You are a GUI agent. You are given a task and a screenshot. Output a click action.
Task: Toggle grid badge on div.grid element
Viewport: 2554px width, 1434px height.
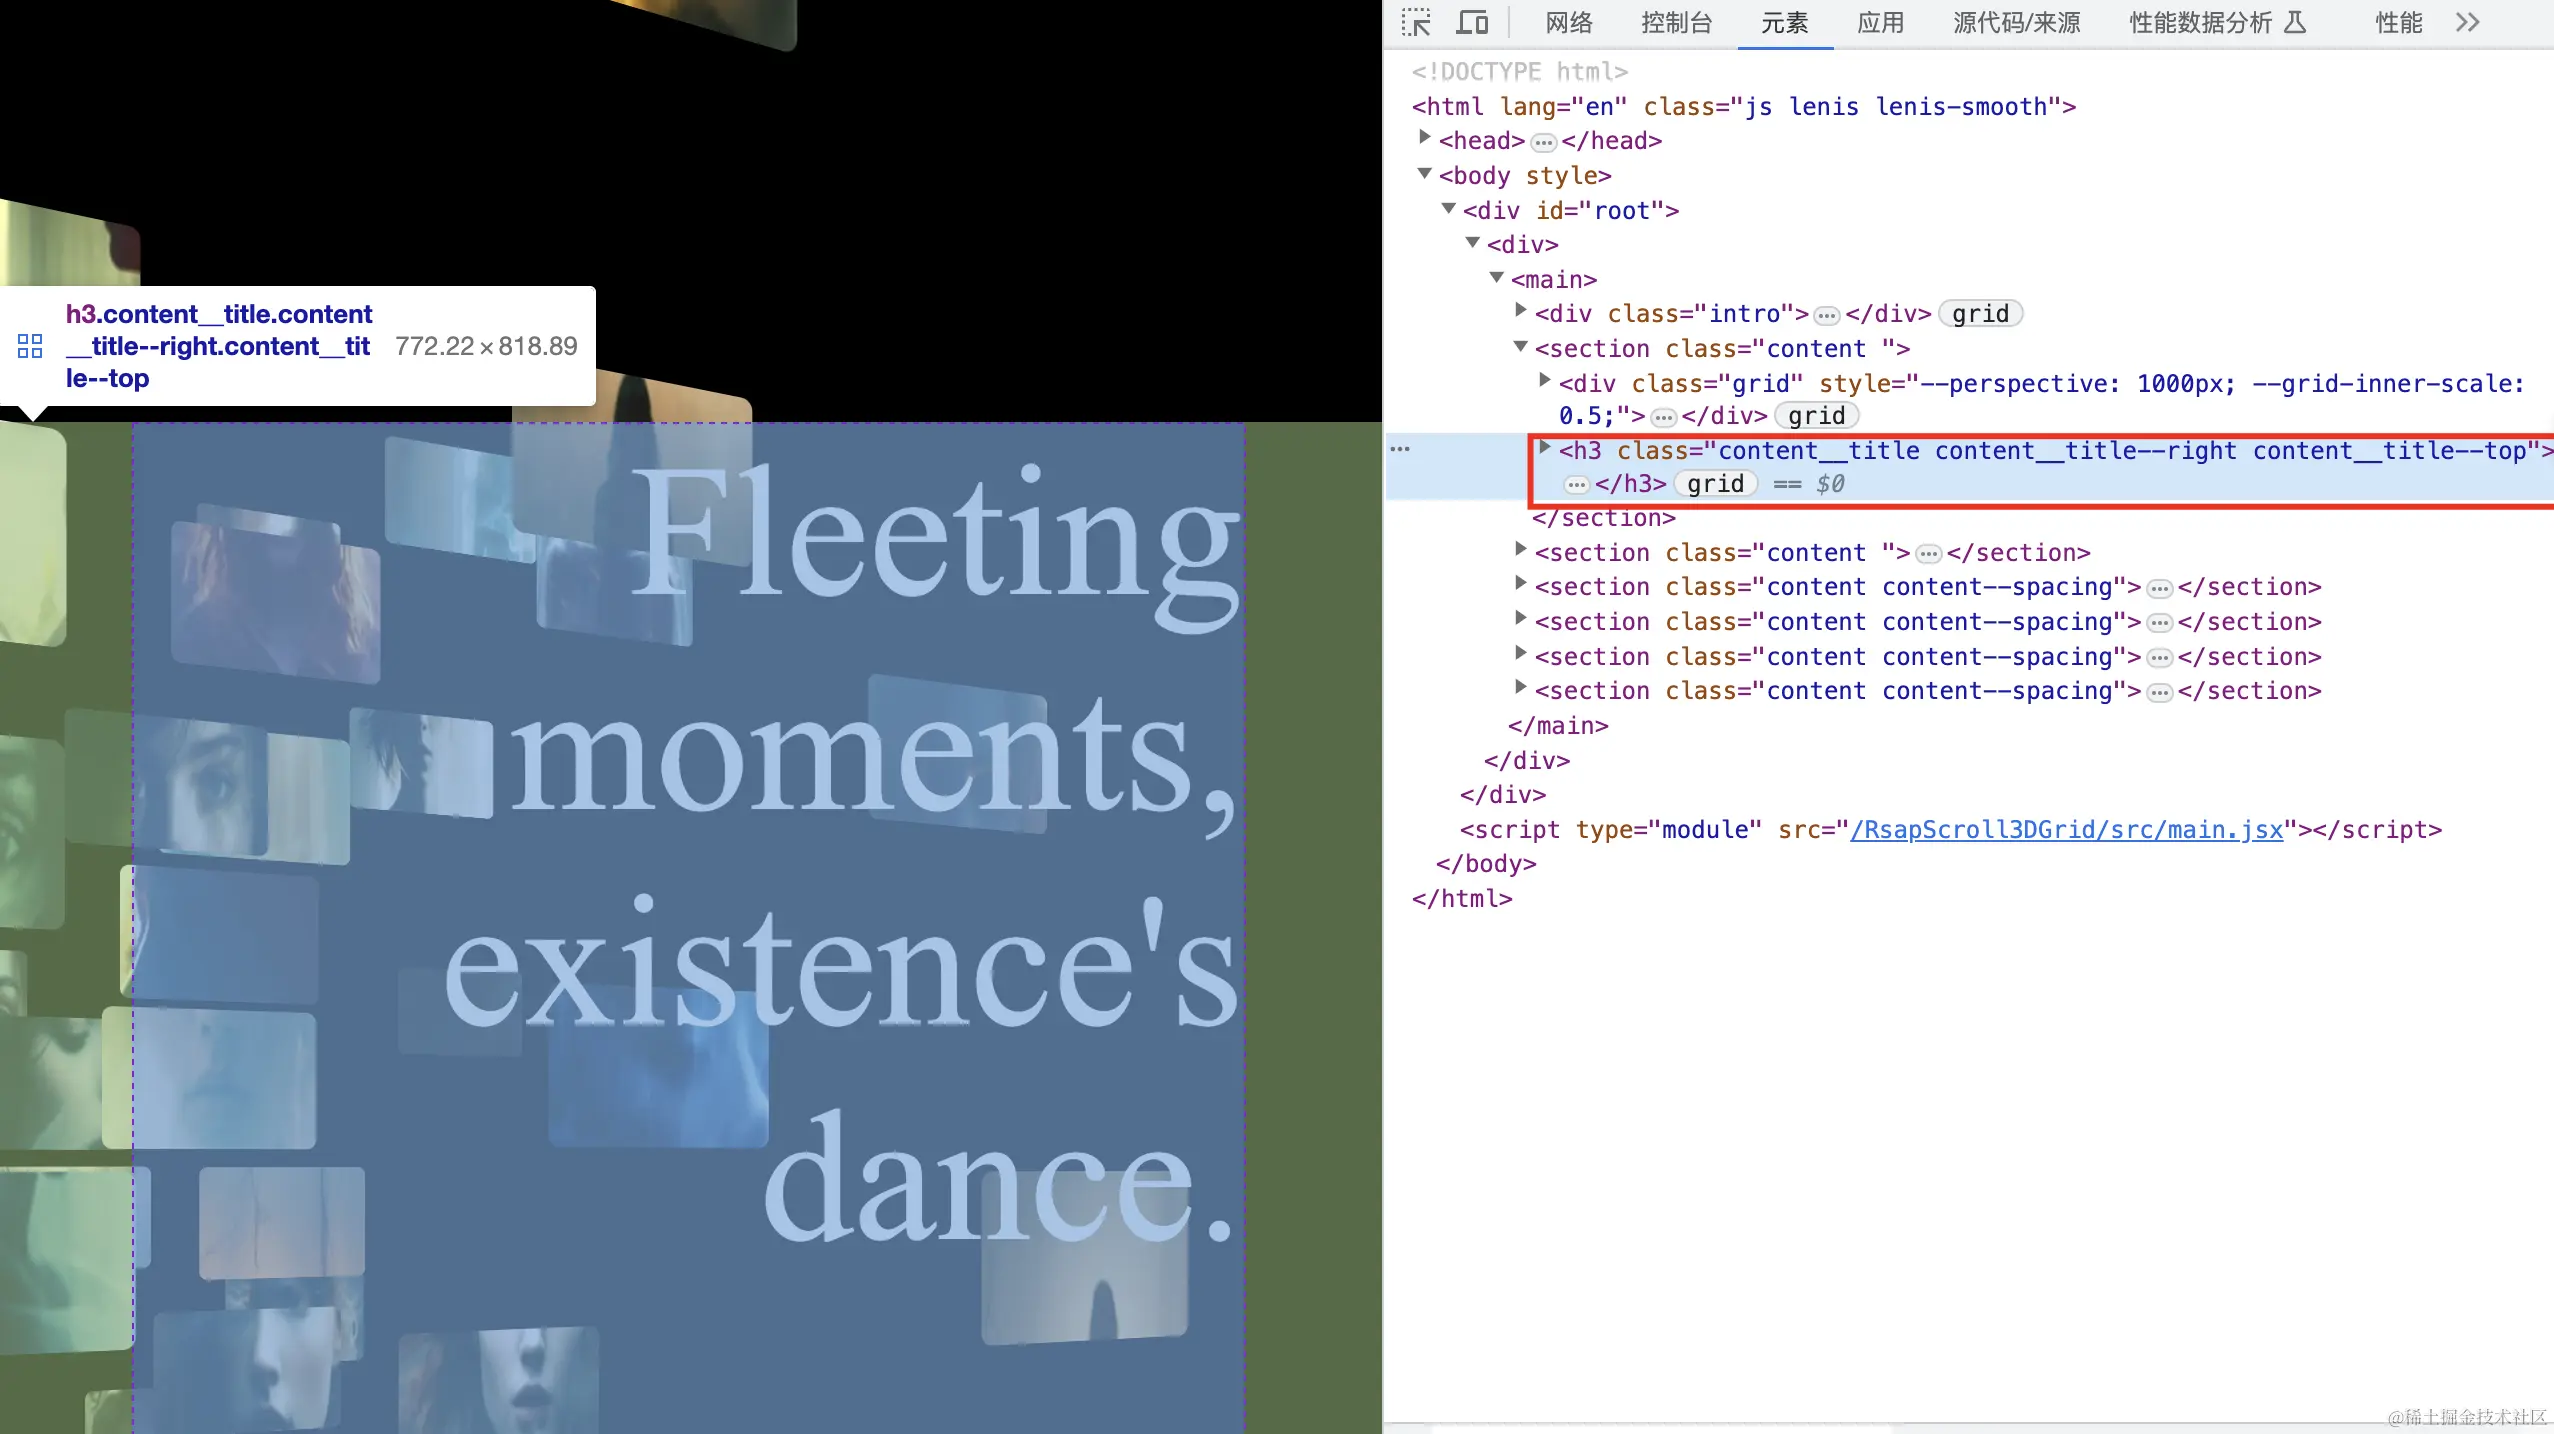1815,416
